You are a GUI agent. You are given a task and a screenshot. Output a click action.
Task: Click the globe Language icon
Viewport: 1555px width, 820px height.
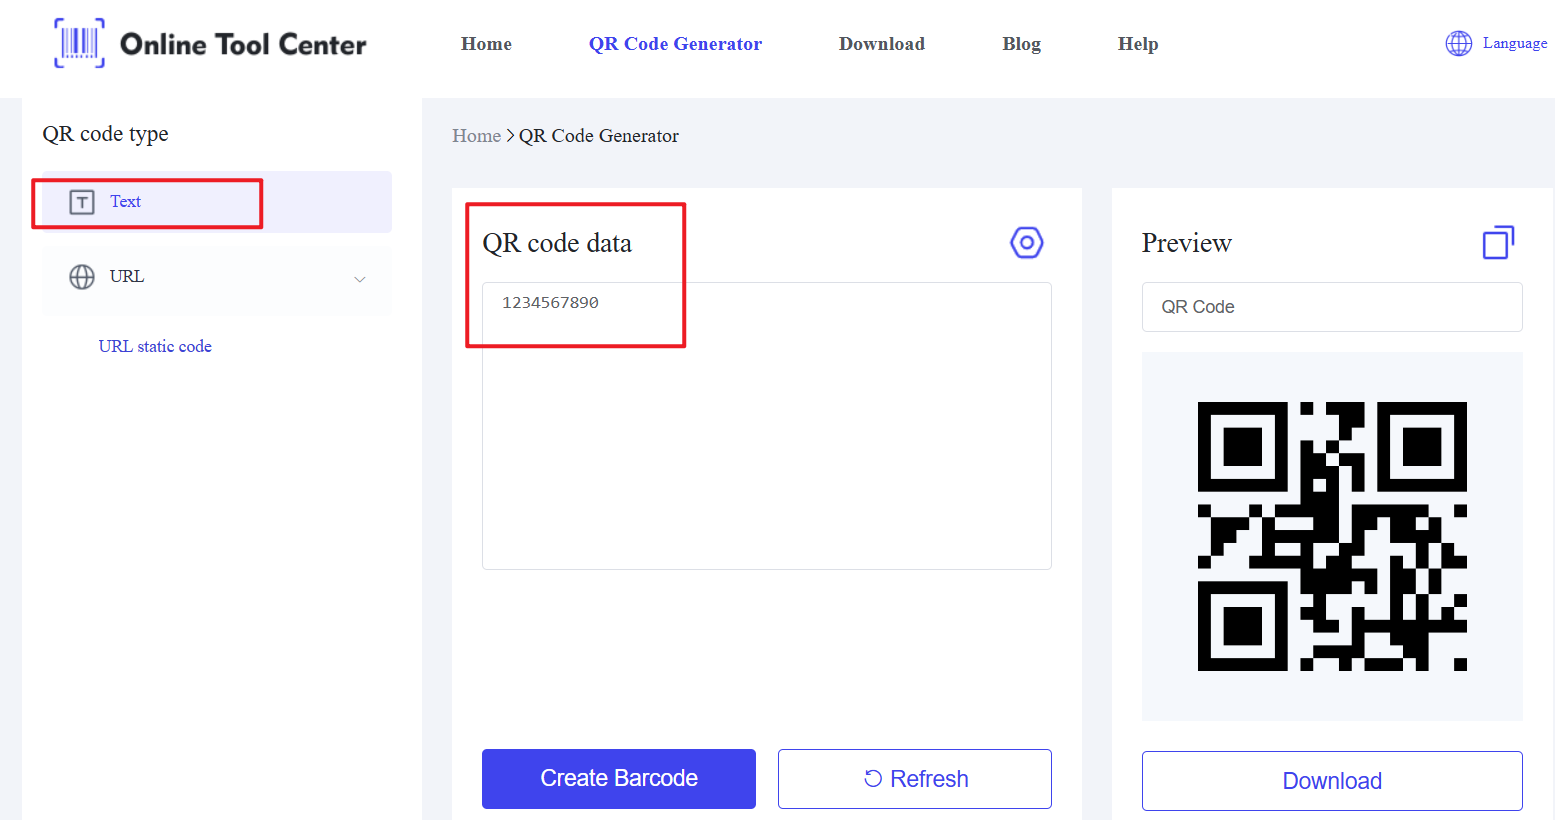pyautogui.click(x=1458, y=43)
